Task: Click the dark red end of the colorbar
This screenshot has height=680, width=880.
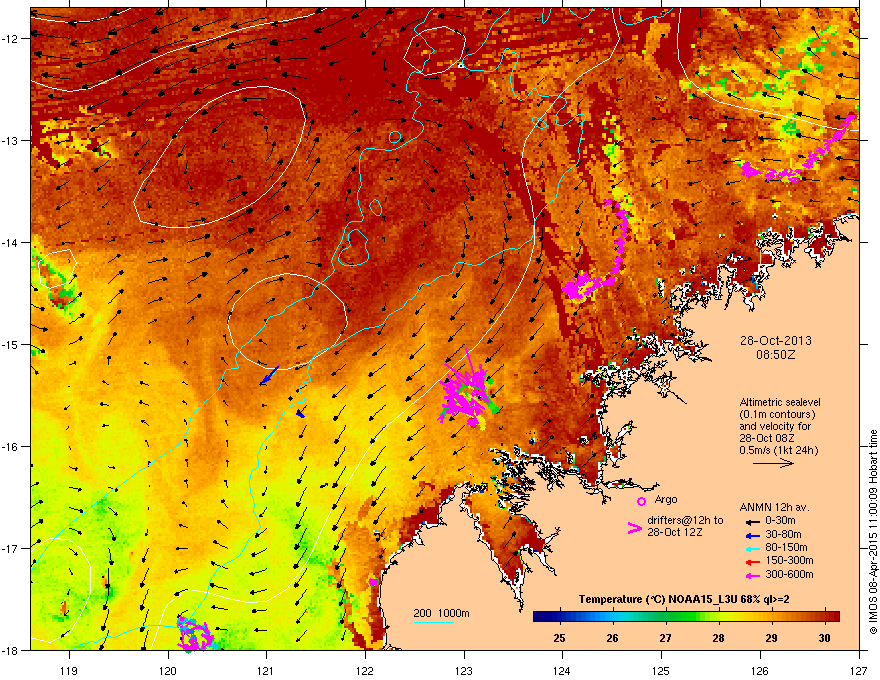Action: click(x=833, y=617)
